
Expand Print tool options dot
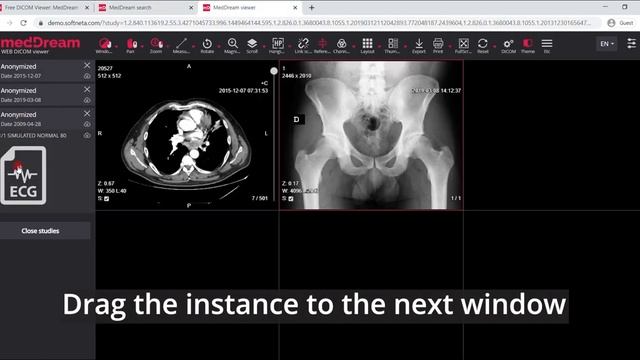coord(450,46)
